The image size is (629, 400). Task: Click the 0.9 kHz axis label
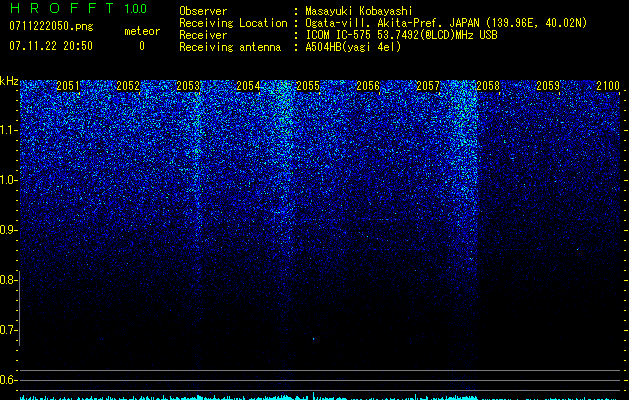pos(9,230)
